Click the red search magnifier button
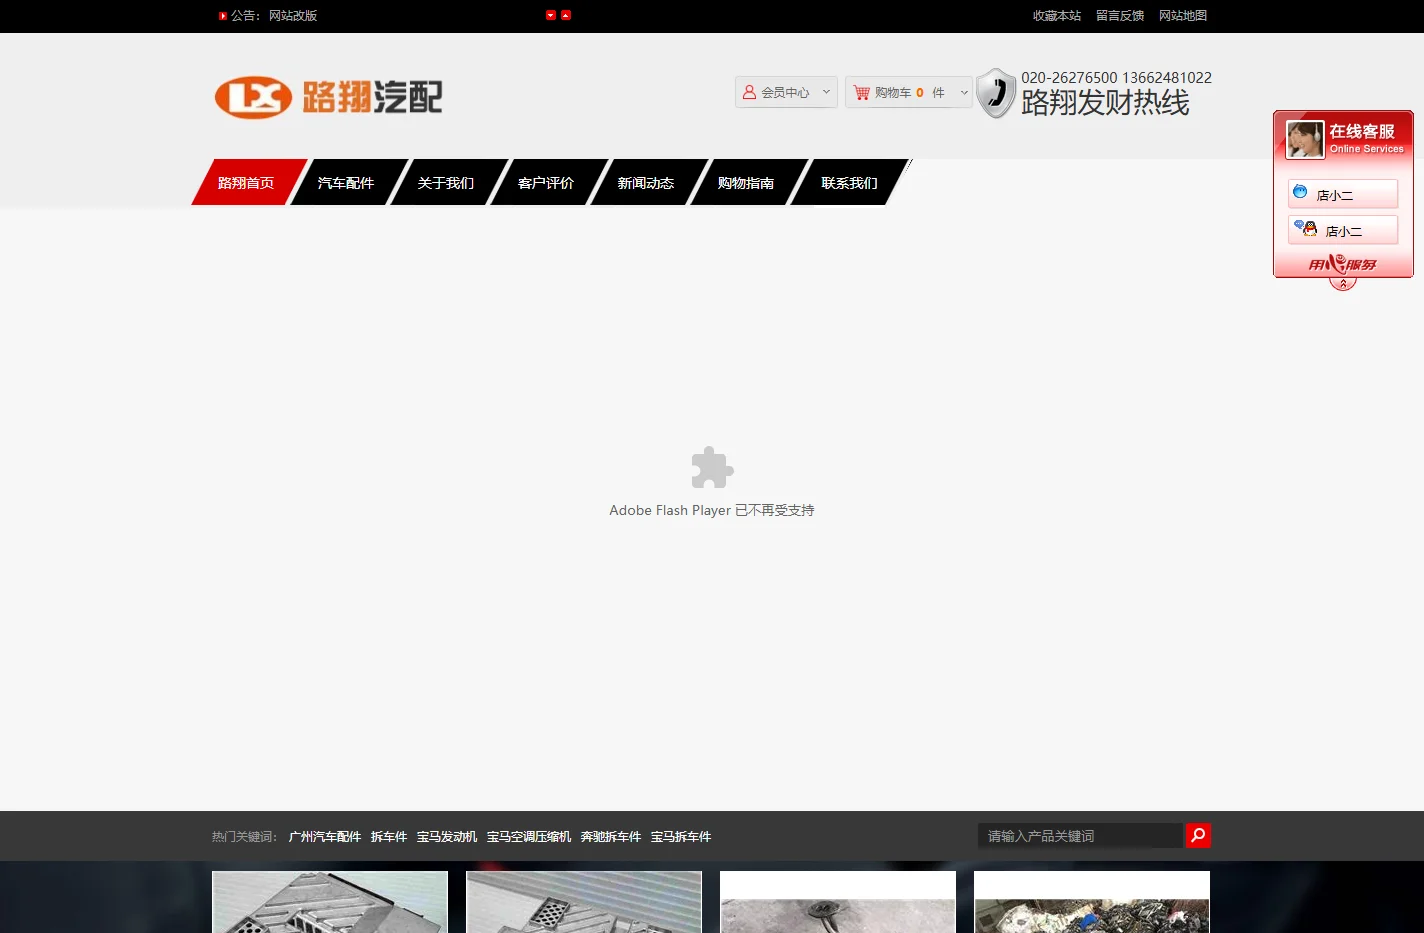Viewport: 1424px width, 933px height. click(x=1198, y=835)
